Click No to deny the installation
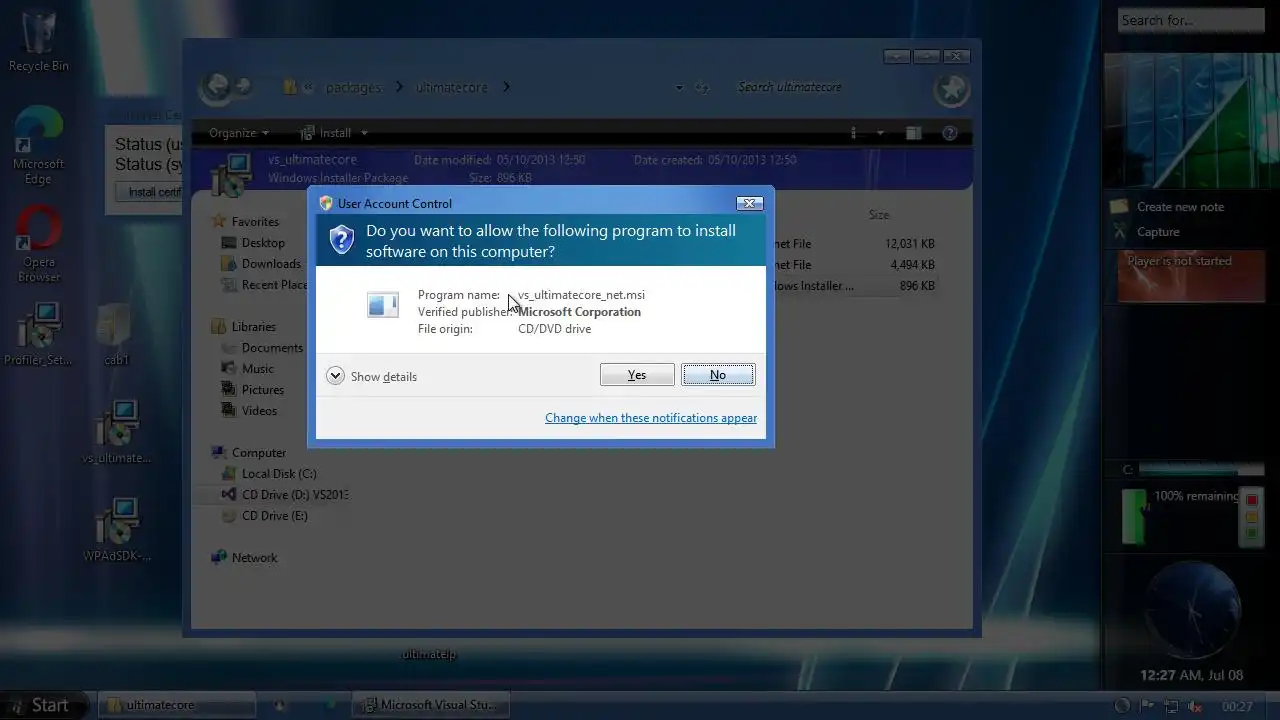This screenshot has height=720, width=1280. click(x=718, y=375)
